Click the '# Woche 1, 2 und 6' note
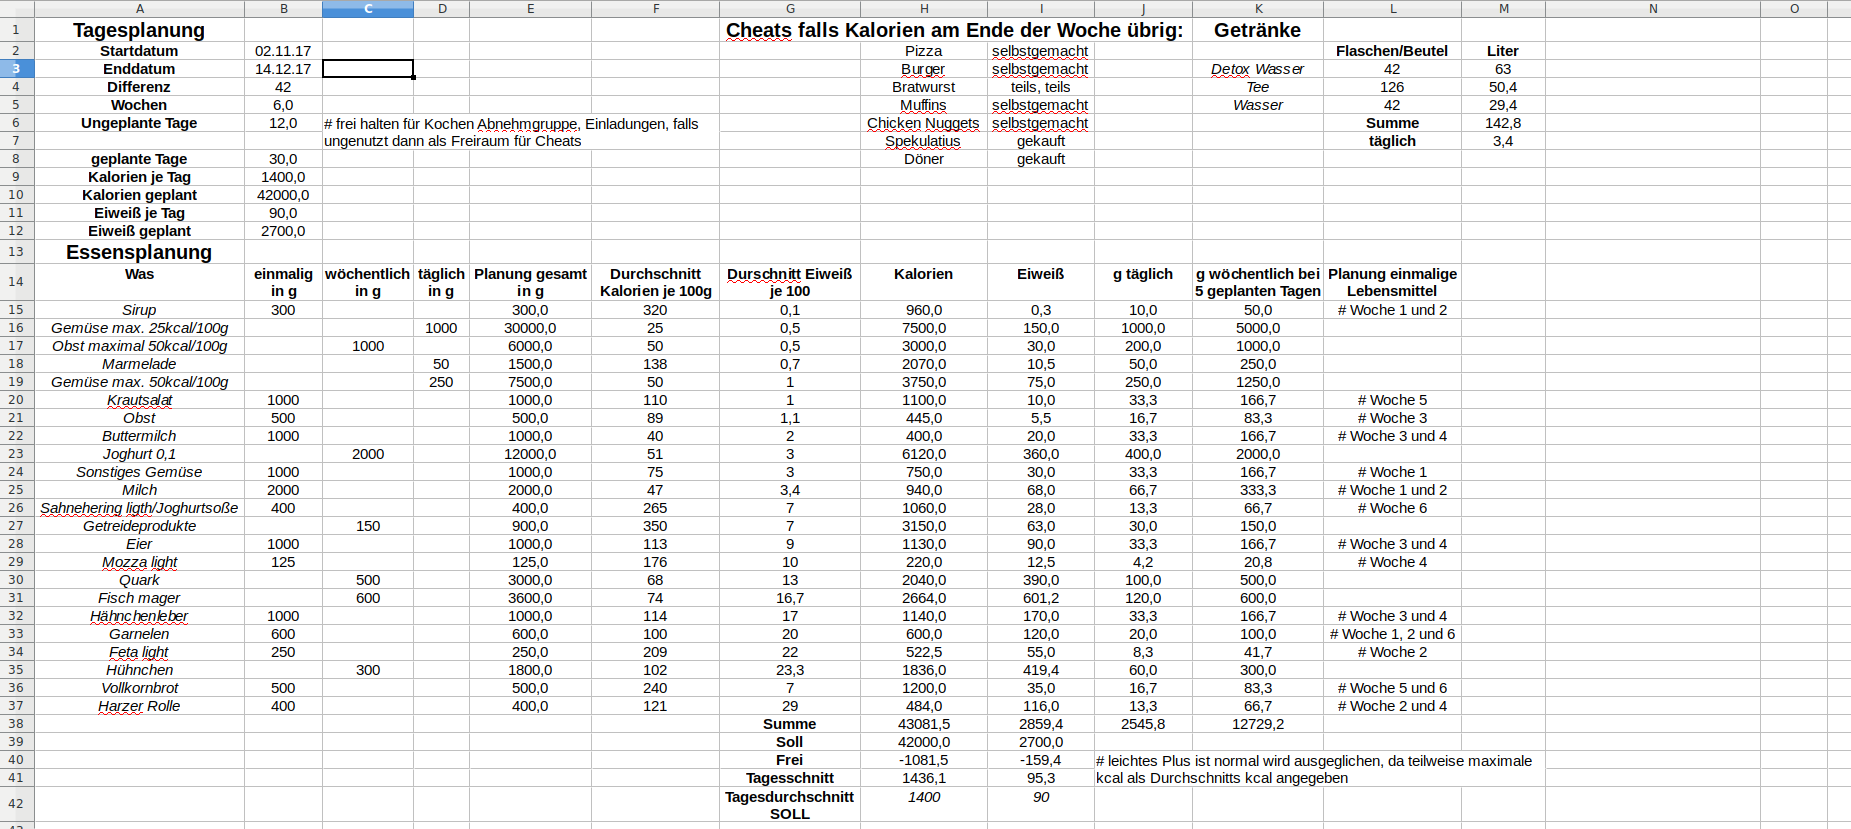 click(x=1392, y=634)
